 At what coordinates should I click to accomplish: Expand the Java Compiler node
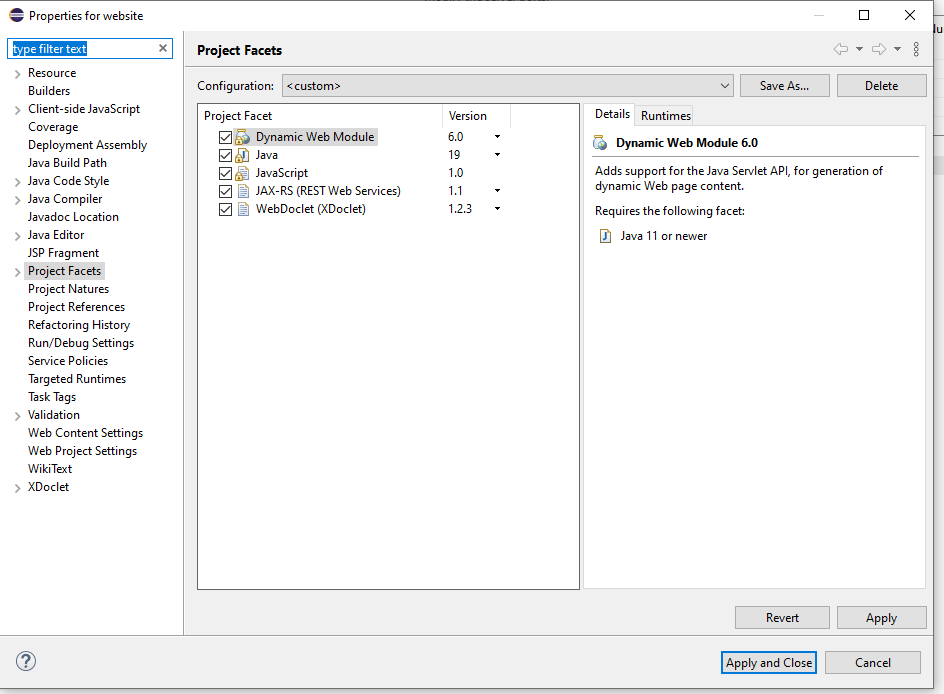(x=17, y=200)
